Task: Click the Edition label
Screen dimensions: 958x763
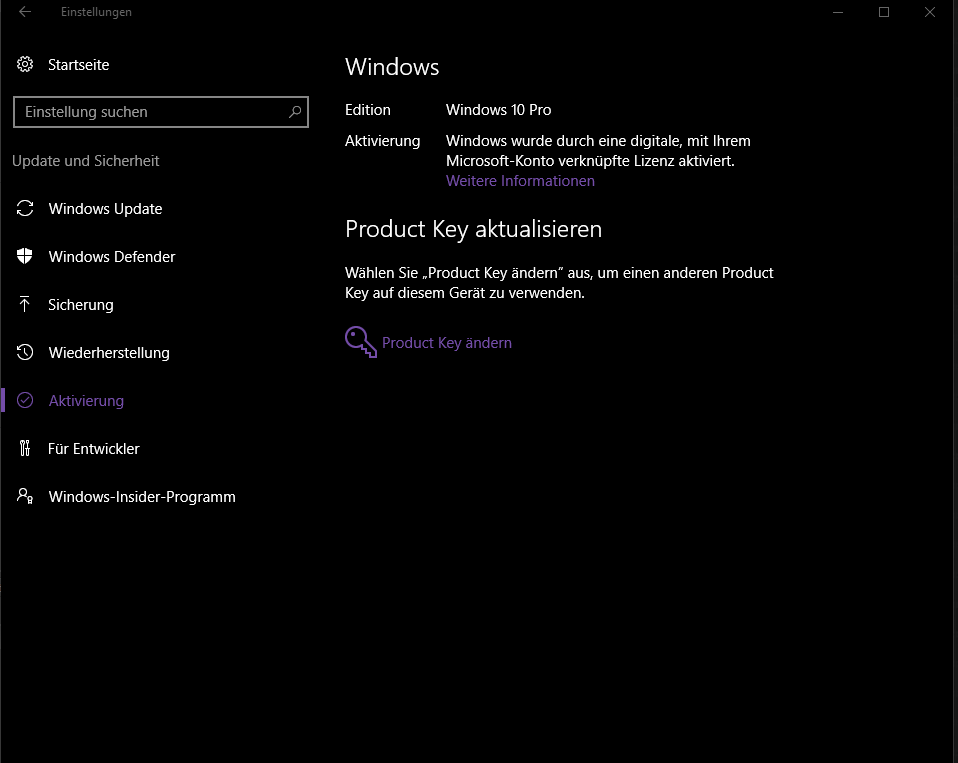Action: pos(368,110)
